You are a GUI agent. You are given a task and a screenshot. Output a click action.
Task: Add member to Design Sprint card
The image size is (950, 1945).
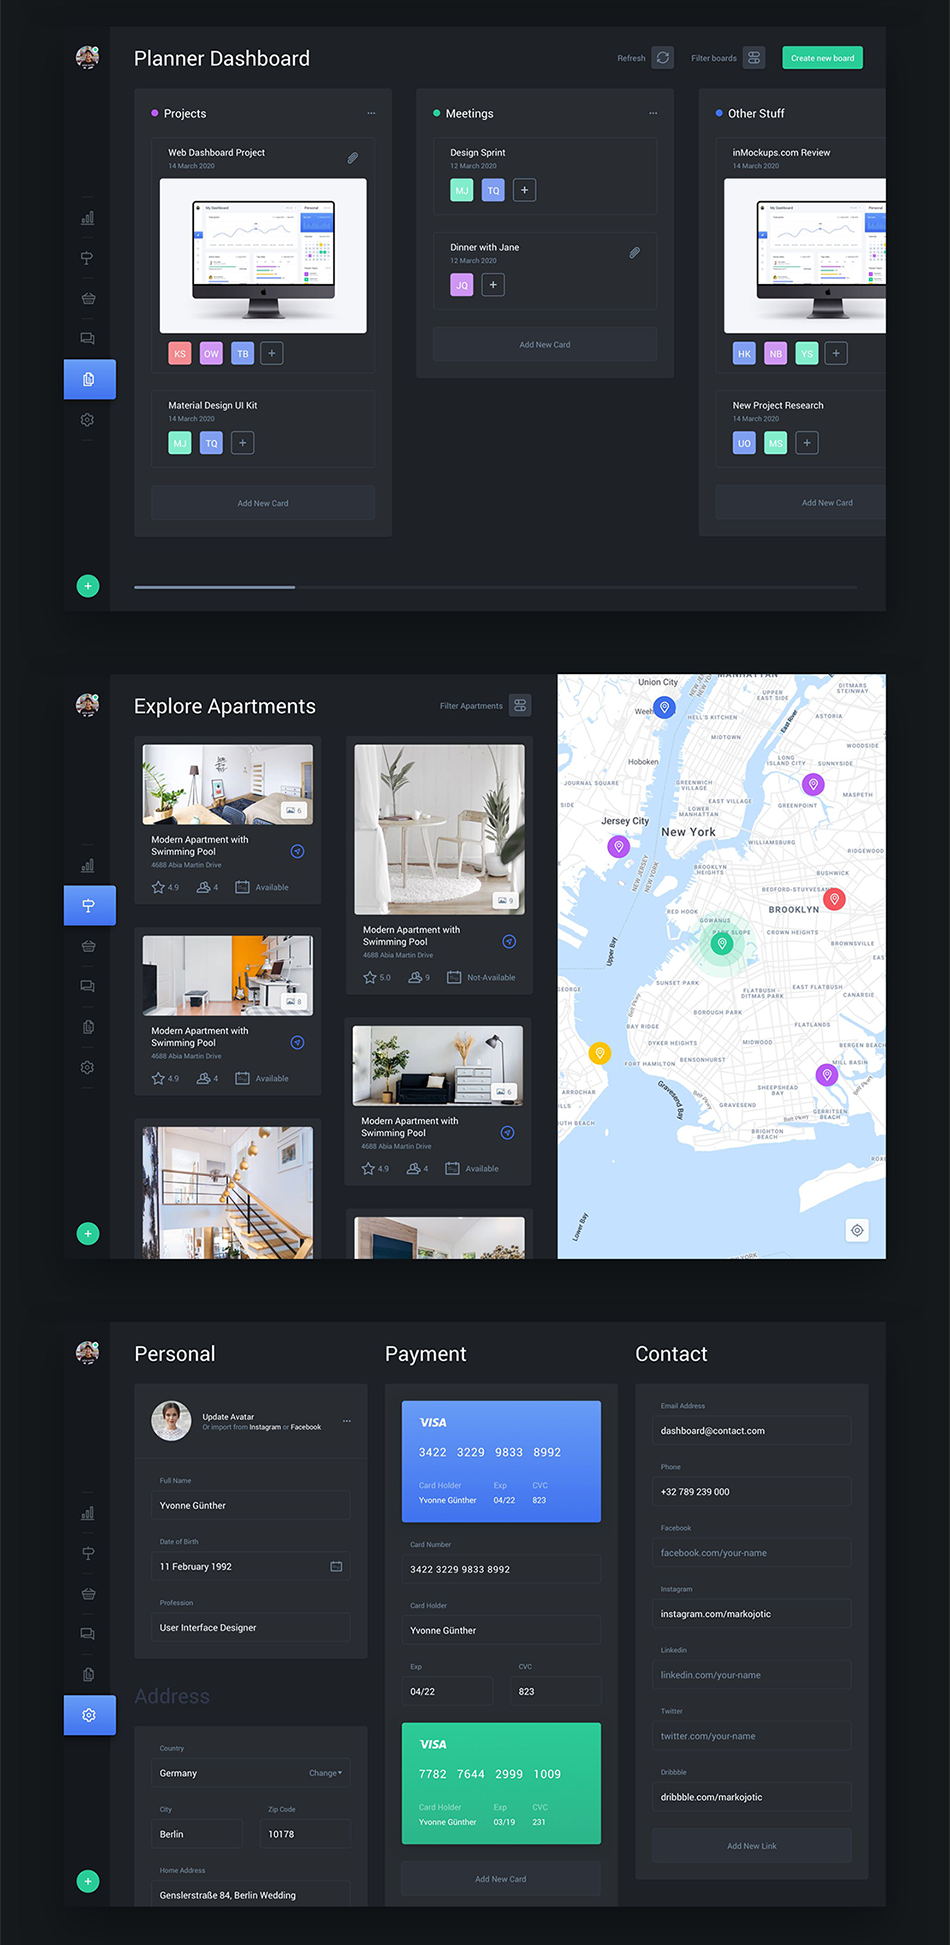(x=524, y=190)
